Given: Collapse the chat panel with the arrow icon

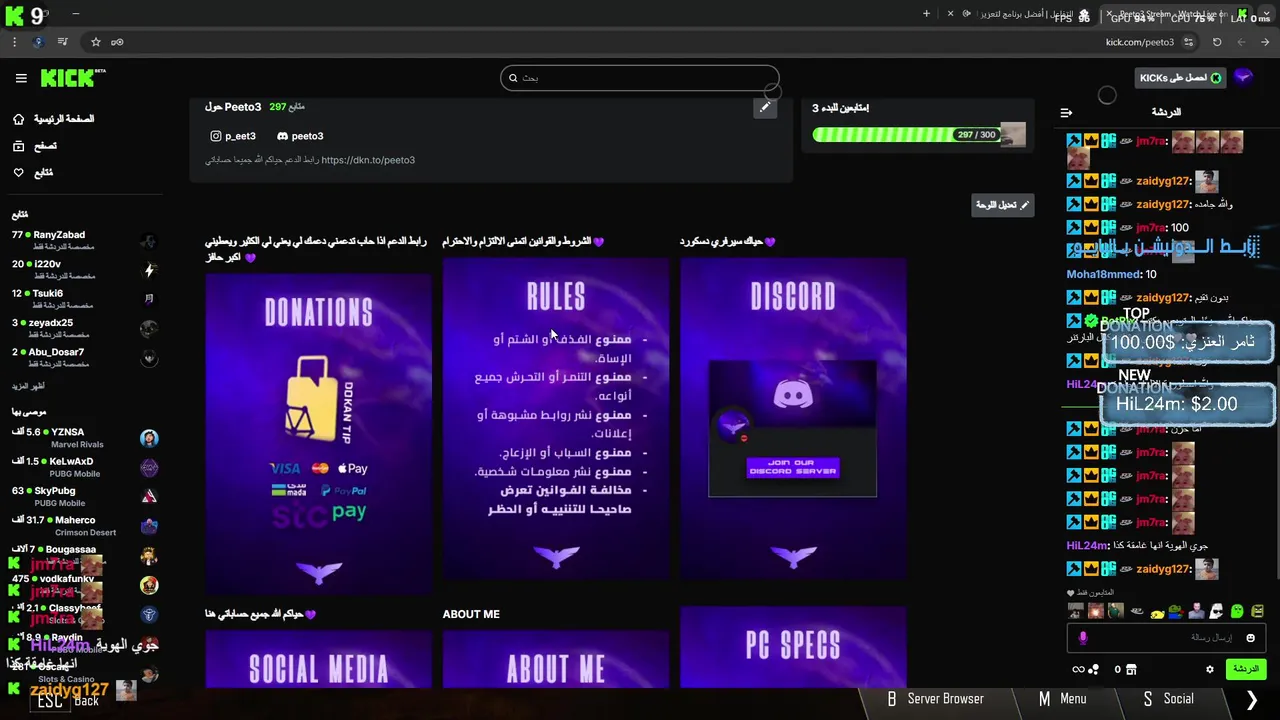Looking at the screenshot, I should tap(1066, 113).
